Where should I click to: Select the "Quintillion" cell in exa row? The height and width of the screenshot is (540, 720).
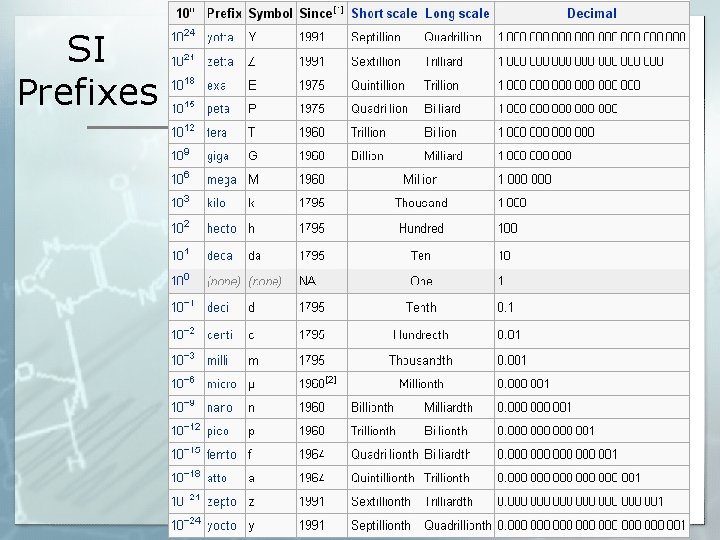(x=378, y=85)
